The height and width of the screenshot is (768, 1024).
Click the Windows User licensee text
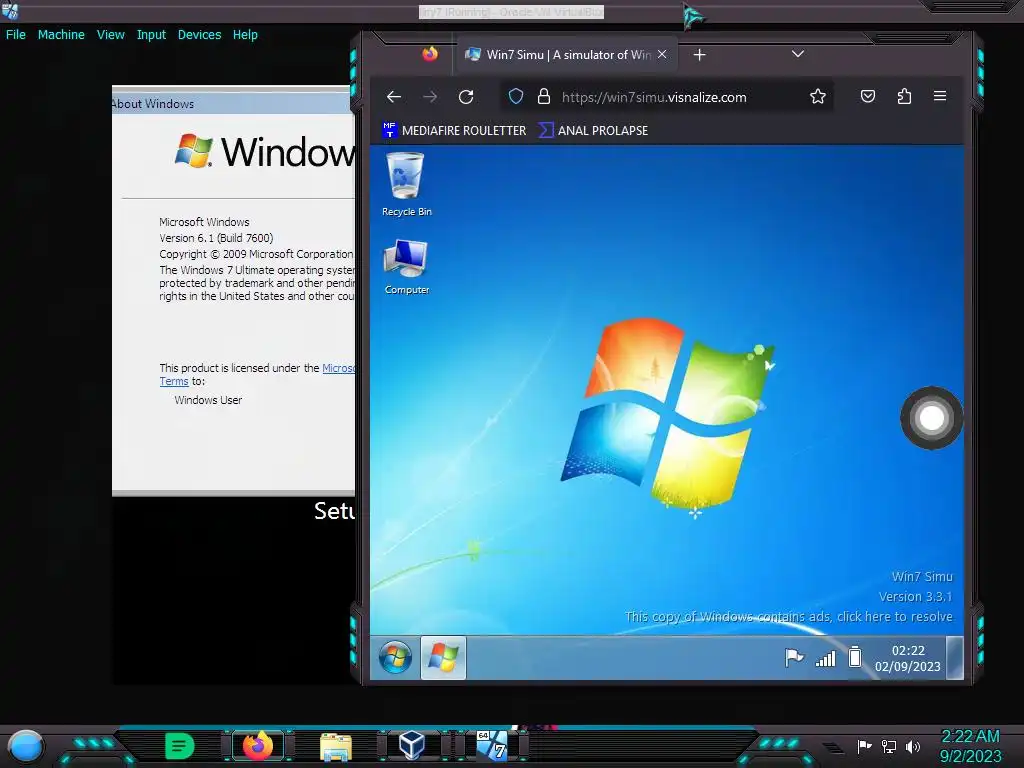pyautogui.click(x=208, y=400)
